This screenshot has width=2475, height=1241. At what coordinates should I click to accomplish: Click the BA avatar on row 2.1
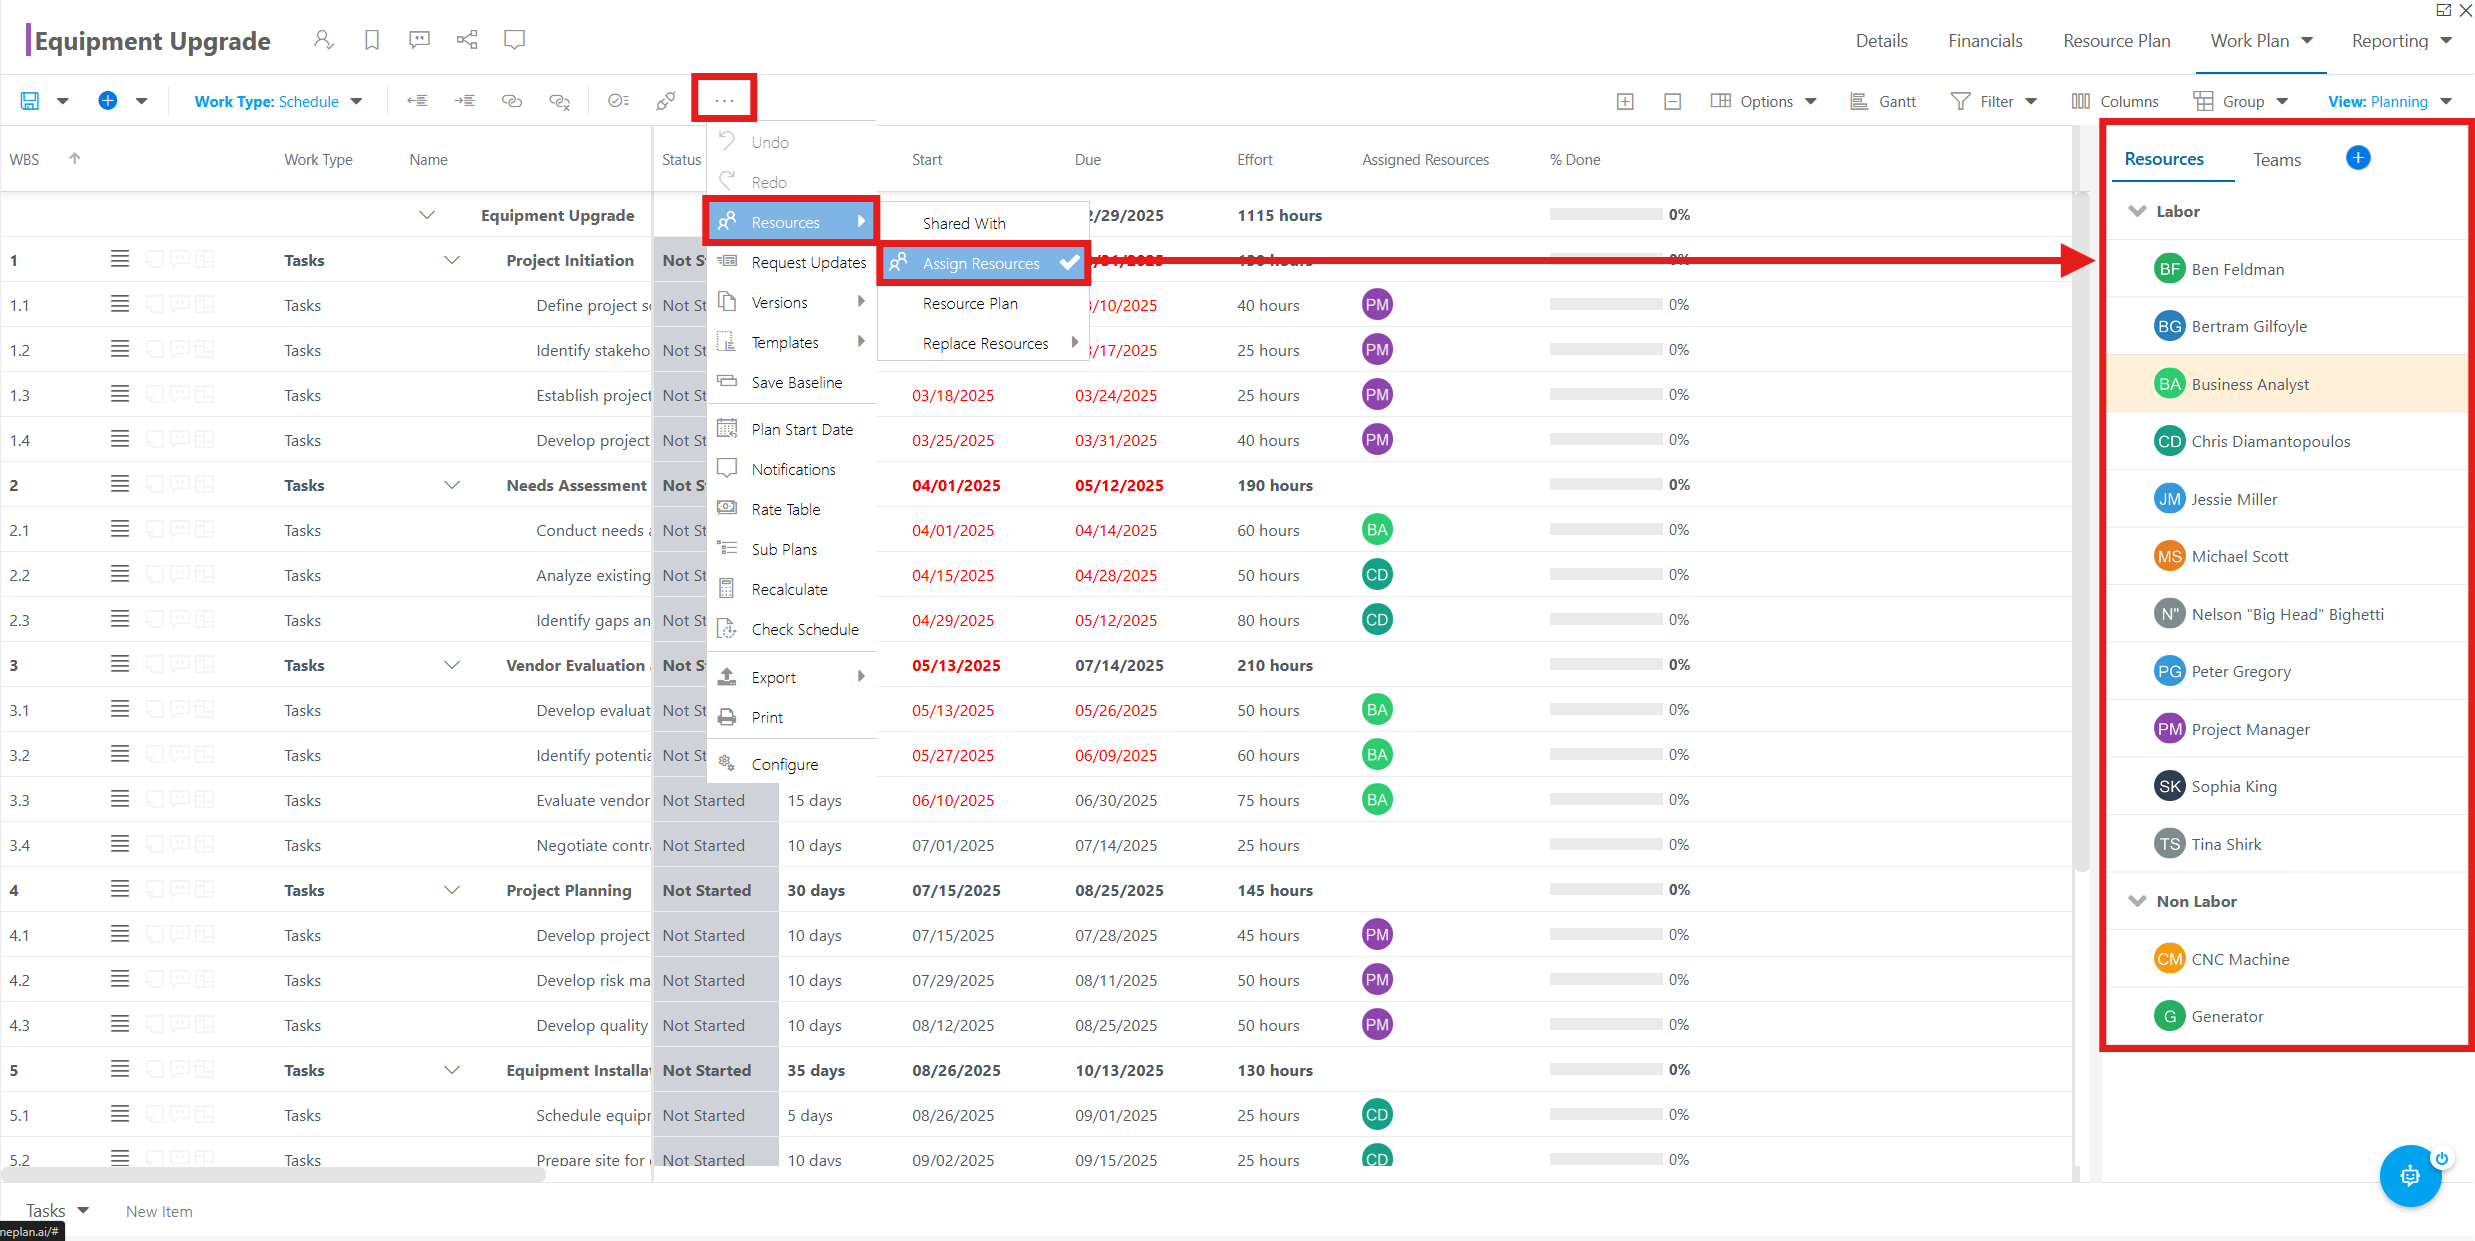click(1377, 530)
